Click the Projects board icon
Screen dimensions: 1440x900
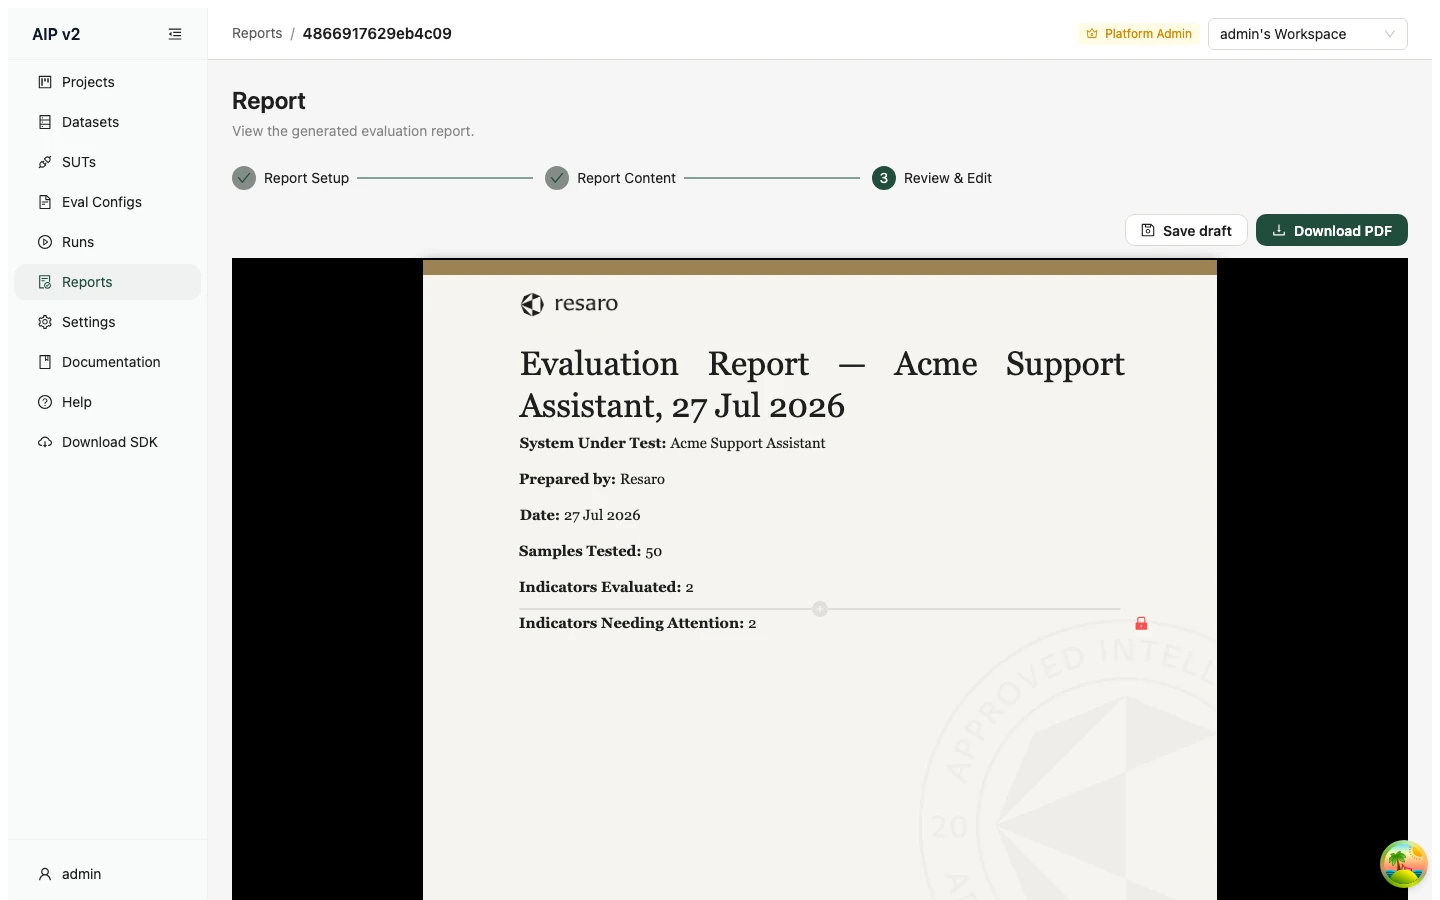[45, 82]
